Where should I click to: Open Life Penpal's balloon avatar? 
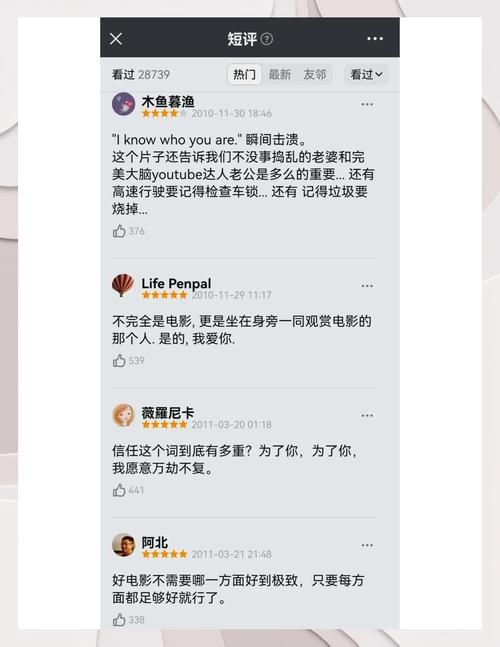(x=123, y=286)
